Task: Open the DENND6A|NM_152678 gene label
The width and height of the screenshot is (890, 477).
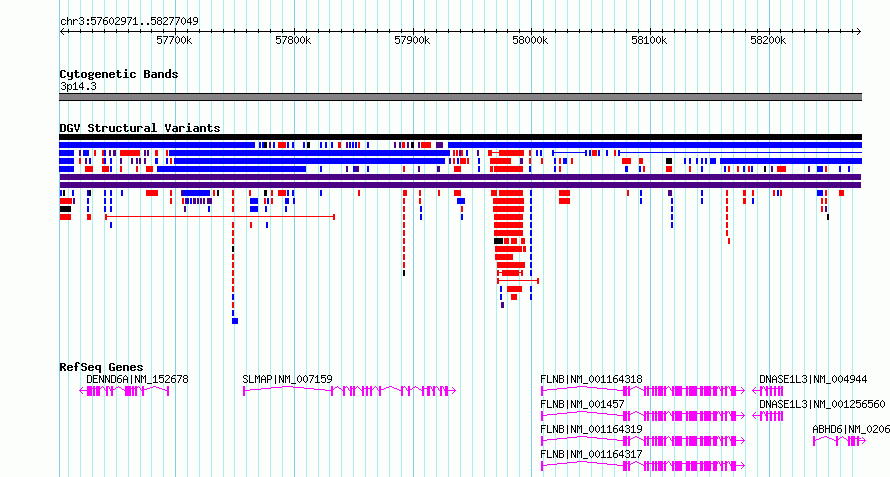Action: (x=137, y=379)
